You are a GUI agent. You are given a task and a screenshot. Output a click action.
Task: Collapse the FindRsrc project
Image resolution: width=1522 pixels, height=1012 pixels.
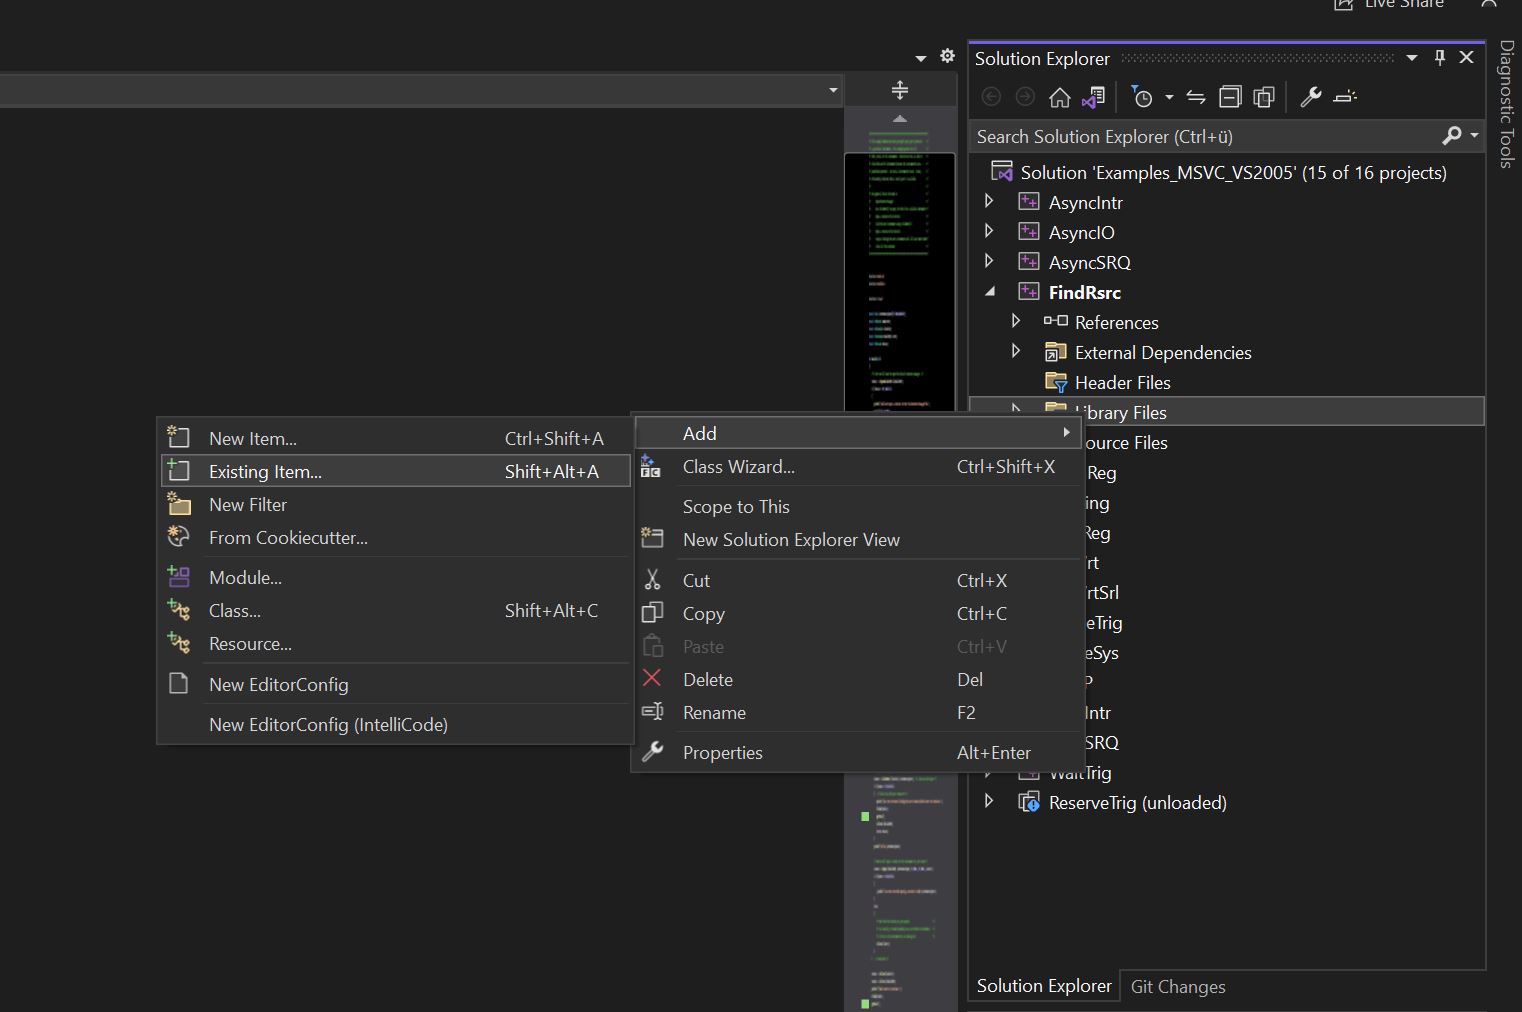[990, 292]
